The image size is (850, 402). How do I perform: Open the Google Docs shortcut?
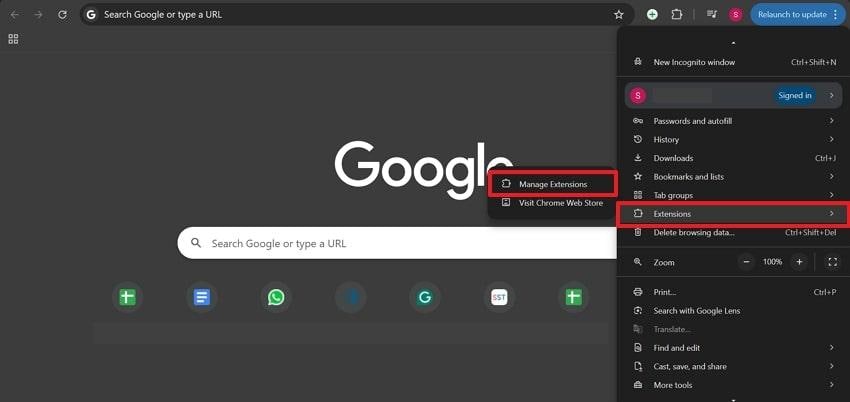click(202, 297)
